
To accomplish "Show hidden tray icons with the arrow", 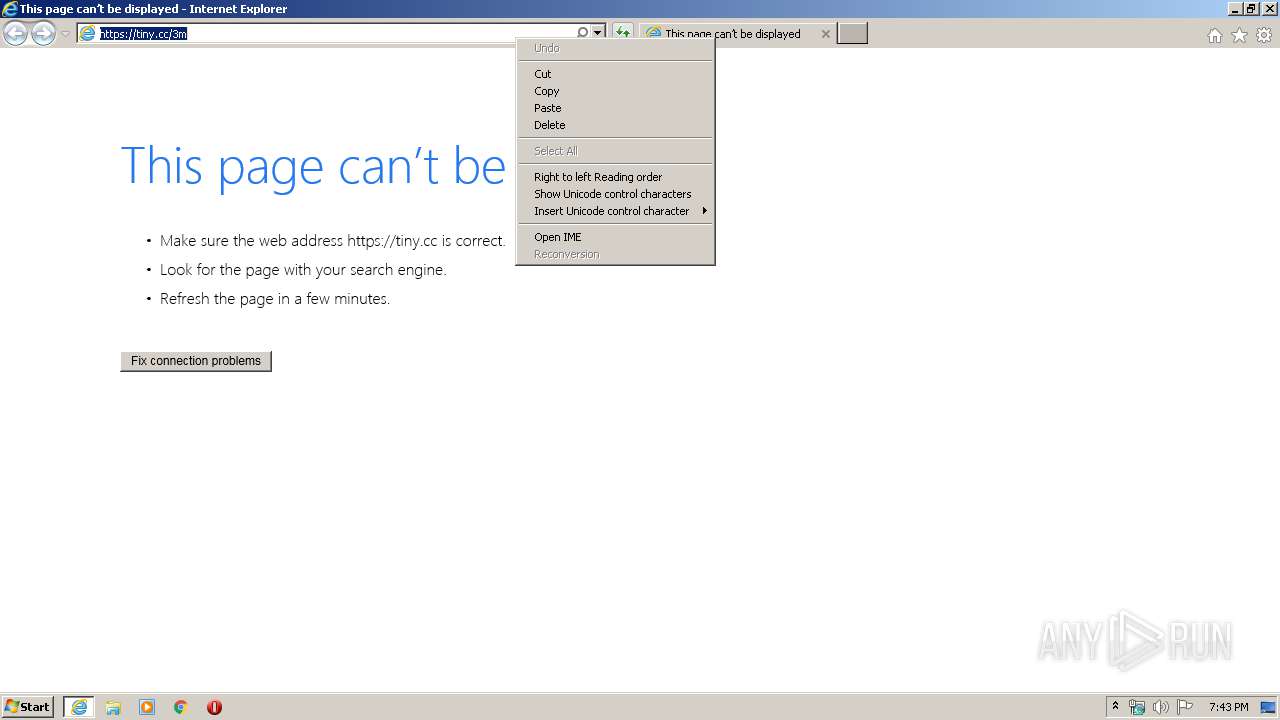I will [x=1115, y=707].
